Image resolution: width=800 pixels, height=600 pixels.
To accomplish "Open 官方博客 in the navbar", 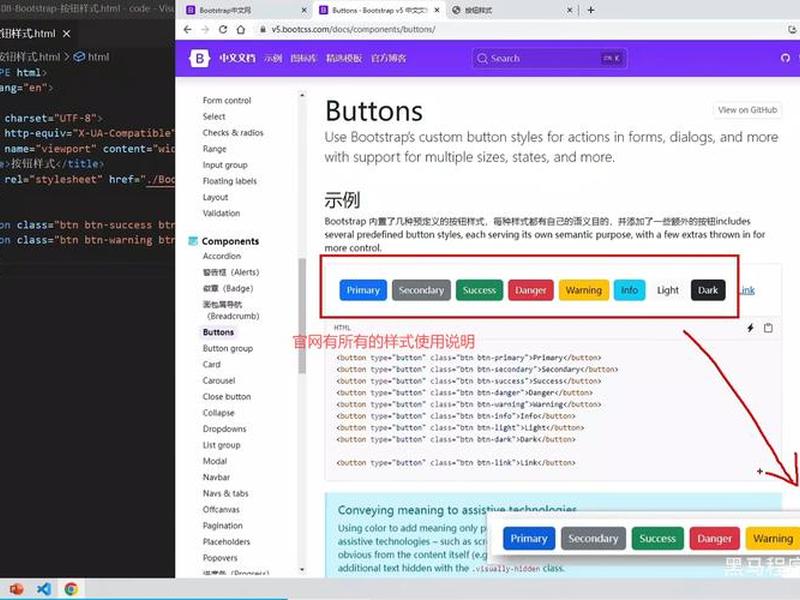I will pyautogui.click(x=389, y=58).
